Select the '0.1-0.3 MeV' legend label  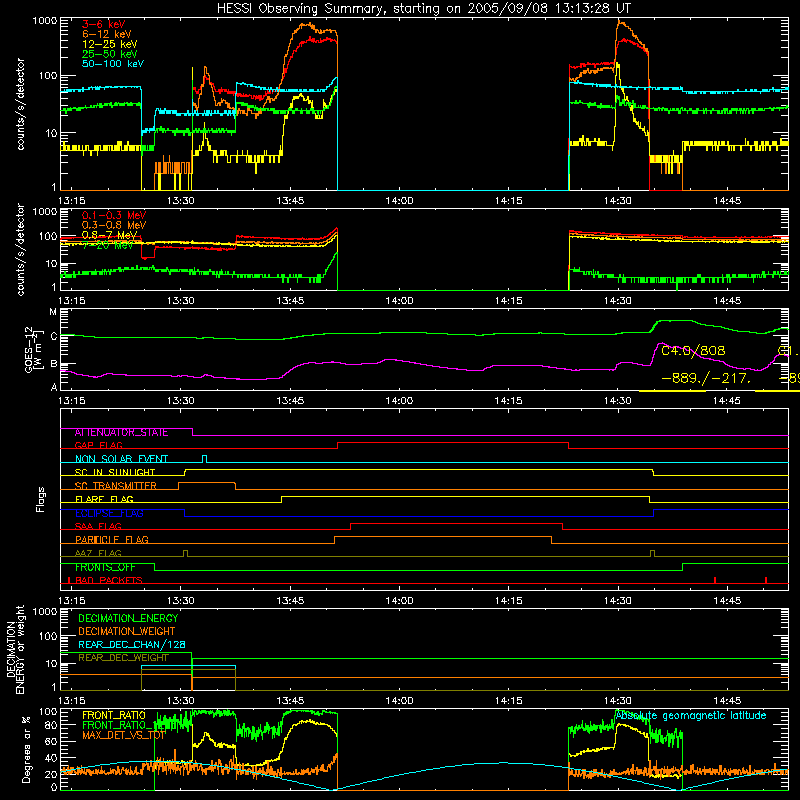(114, 215)
